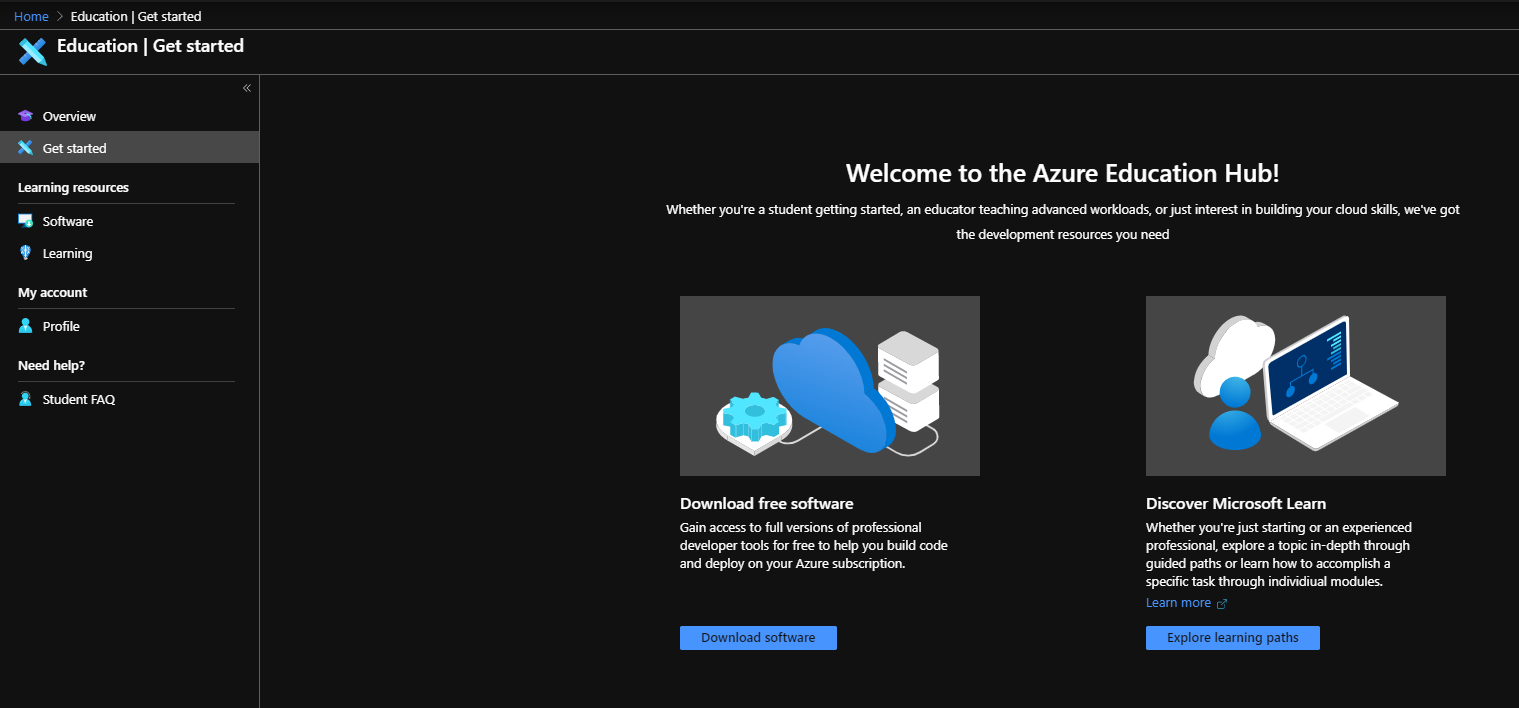
Task: Click the Discover Microsoft Learn laptop illustration
Action: click(x=1296, y=386)
